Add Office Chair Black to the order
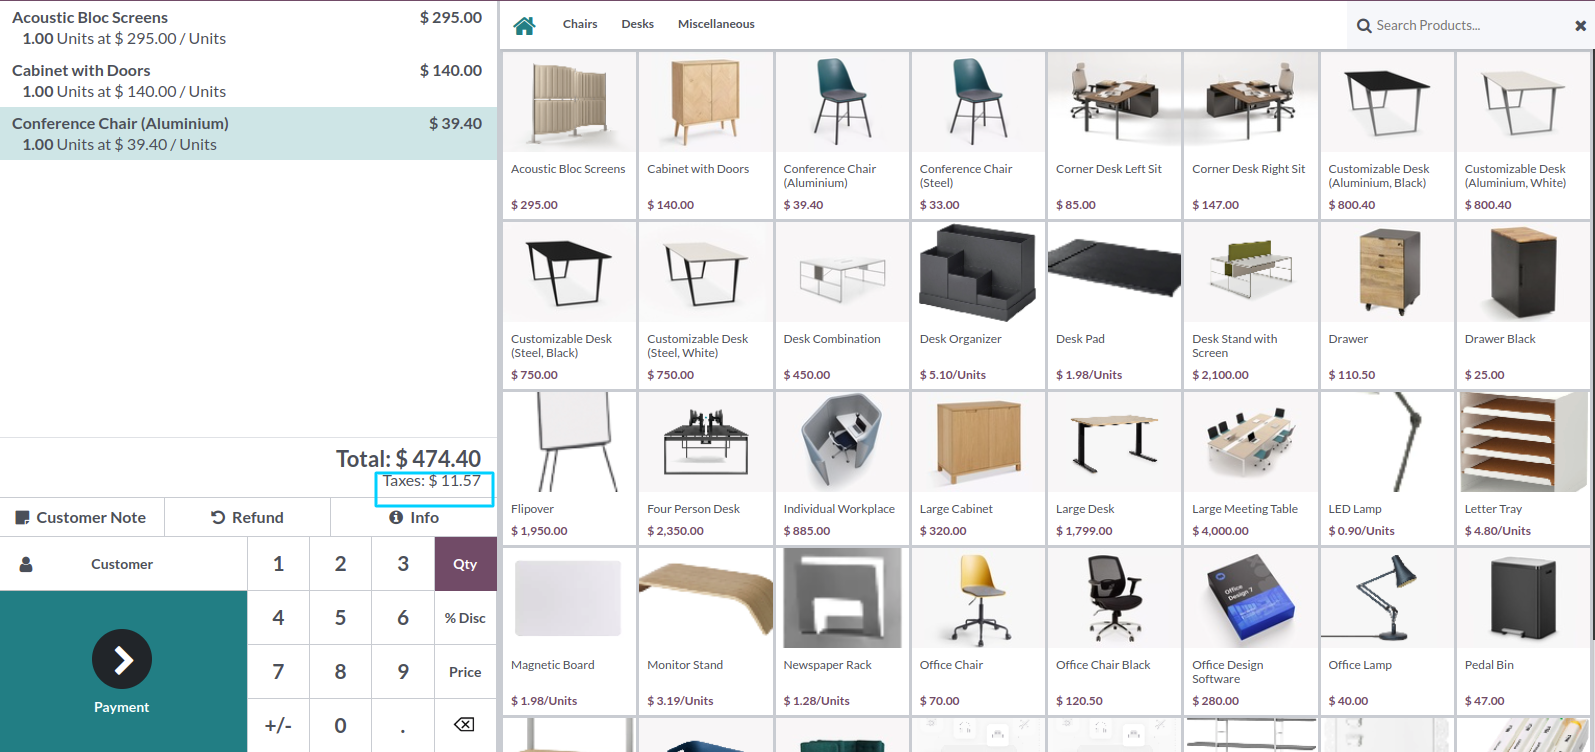 pyautogui.click(x=1114, y=631)
